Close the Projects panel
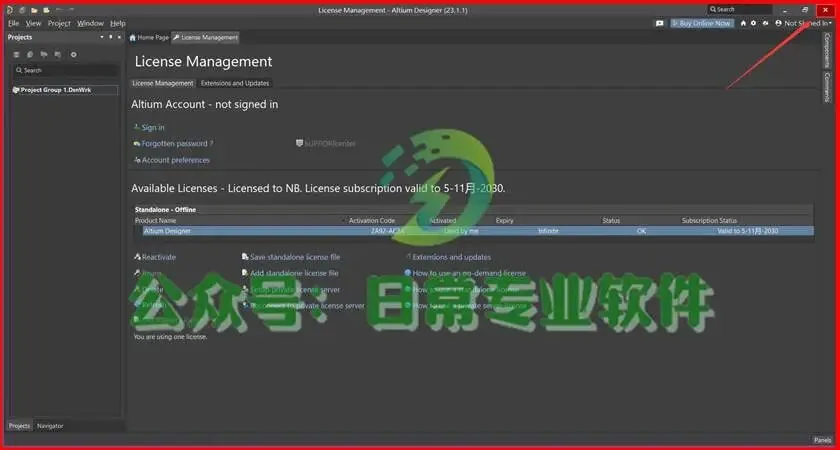The width and height of the screenshot is (840, 450). tap(119, 38)
